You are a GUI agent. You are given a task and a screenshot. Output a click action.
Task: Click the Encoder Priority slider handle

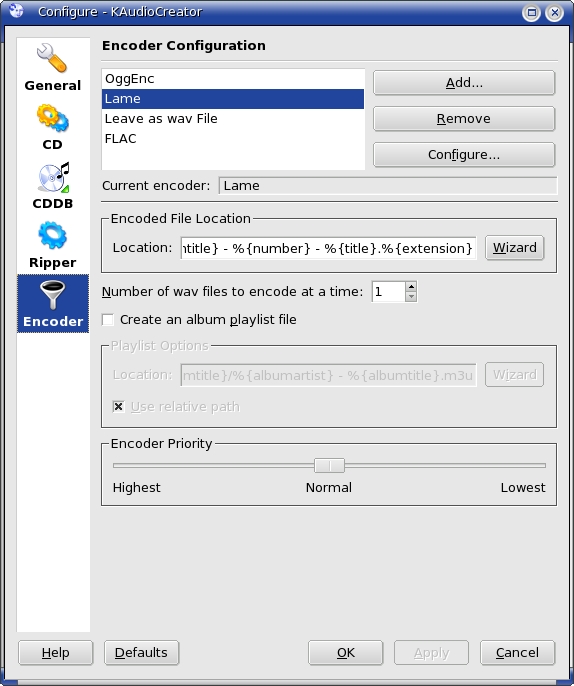(329, 466)
